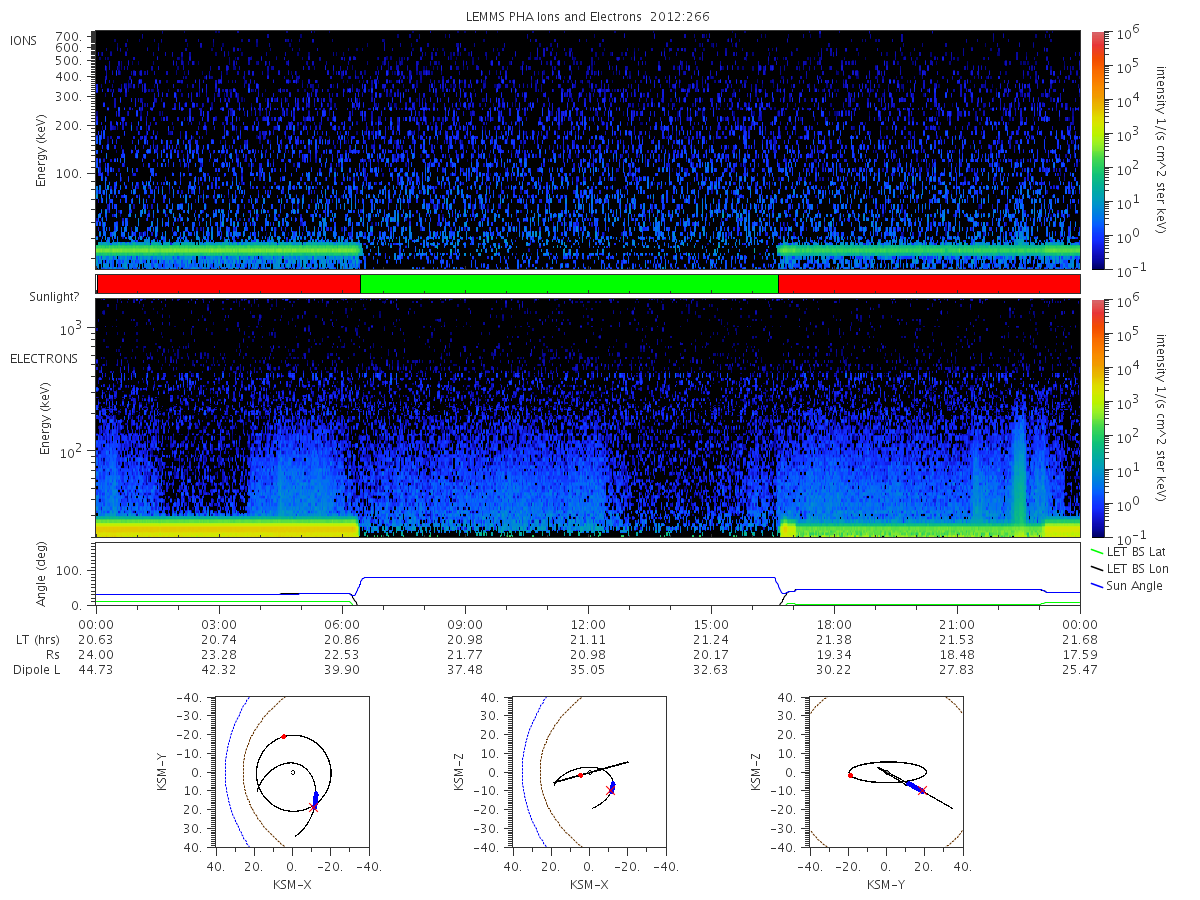Screen dimensions: 1200x900
Task: Click the green LET BS Lat legend line
Action: click(1097, 551)
